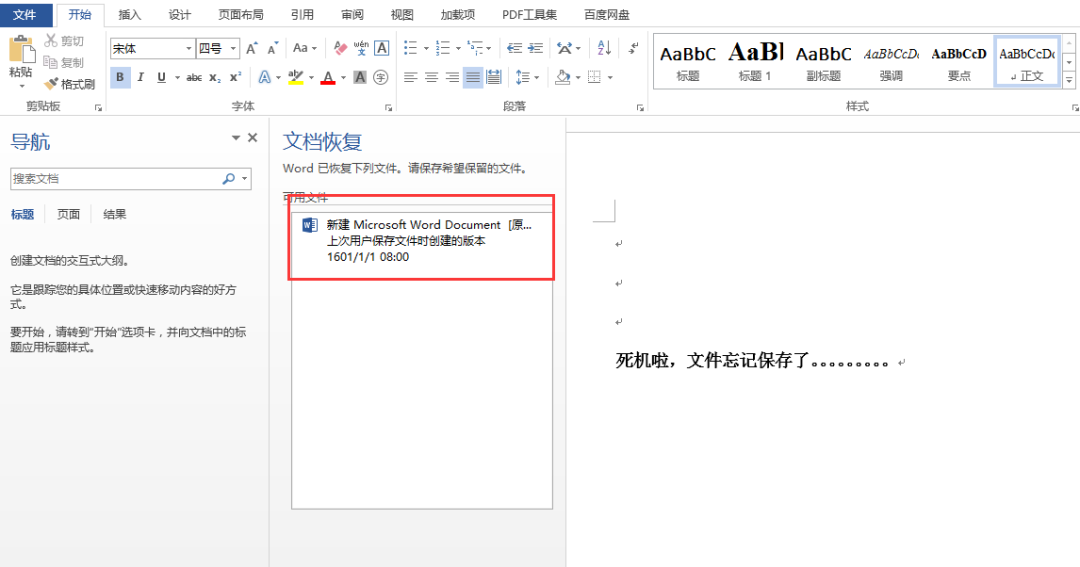
Task: Click the borders grid icon
Action: point(594,78)
